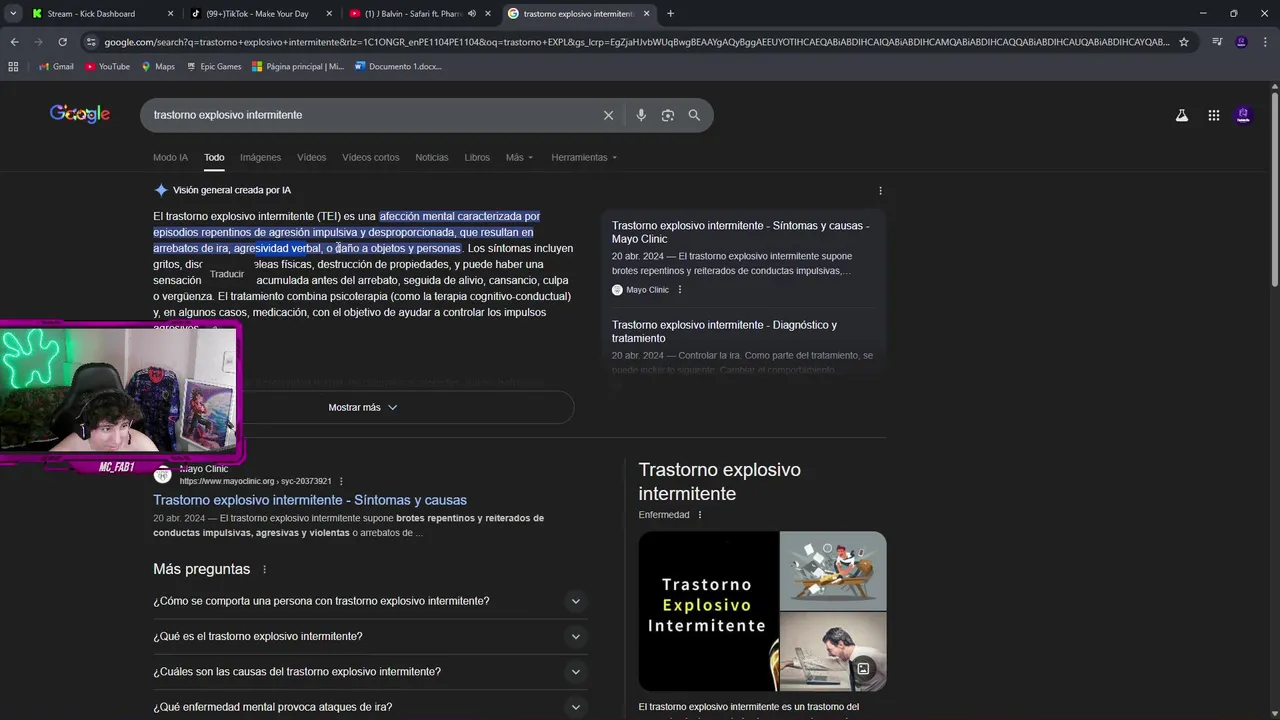Open Google apps grid icon
This screenshot has width=1280, height=720.
point(1214,115)
